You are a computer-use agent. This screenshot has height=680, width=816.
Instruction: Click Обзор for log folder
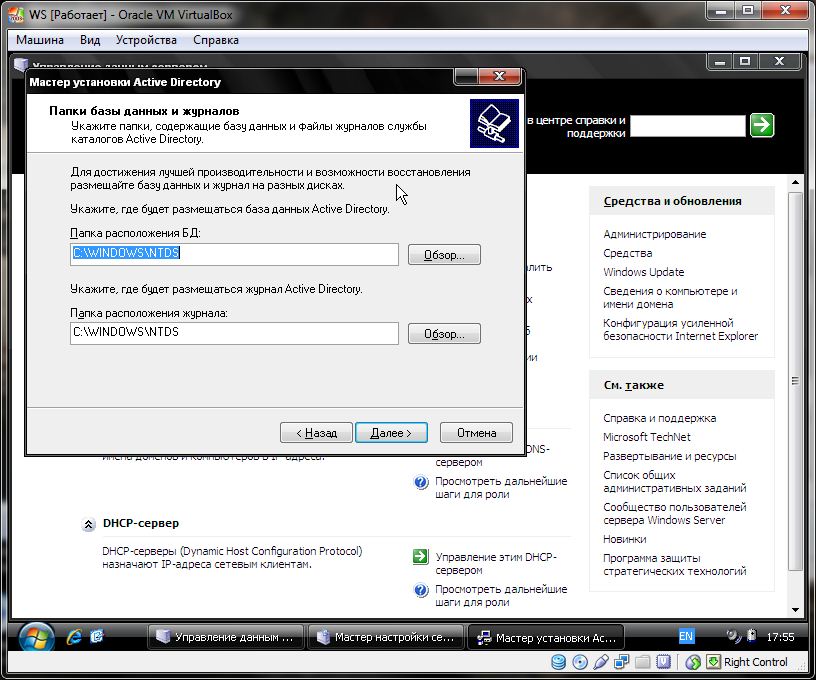444,334
